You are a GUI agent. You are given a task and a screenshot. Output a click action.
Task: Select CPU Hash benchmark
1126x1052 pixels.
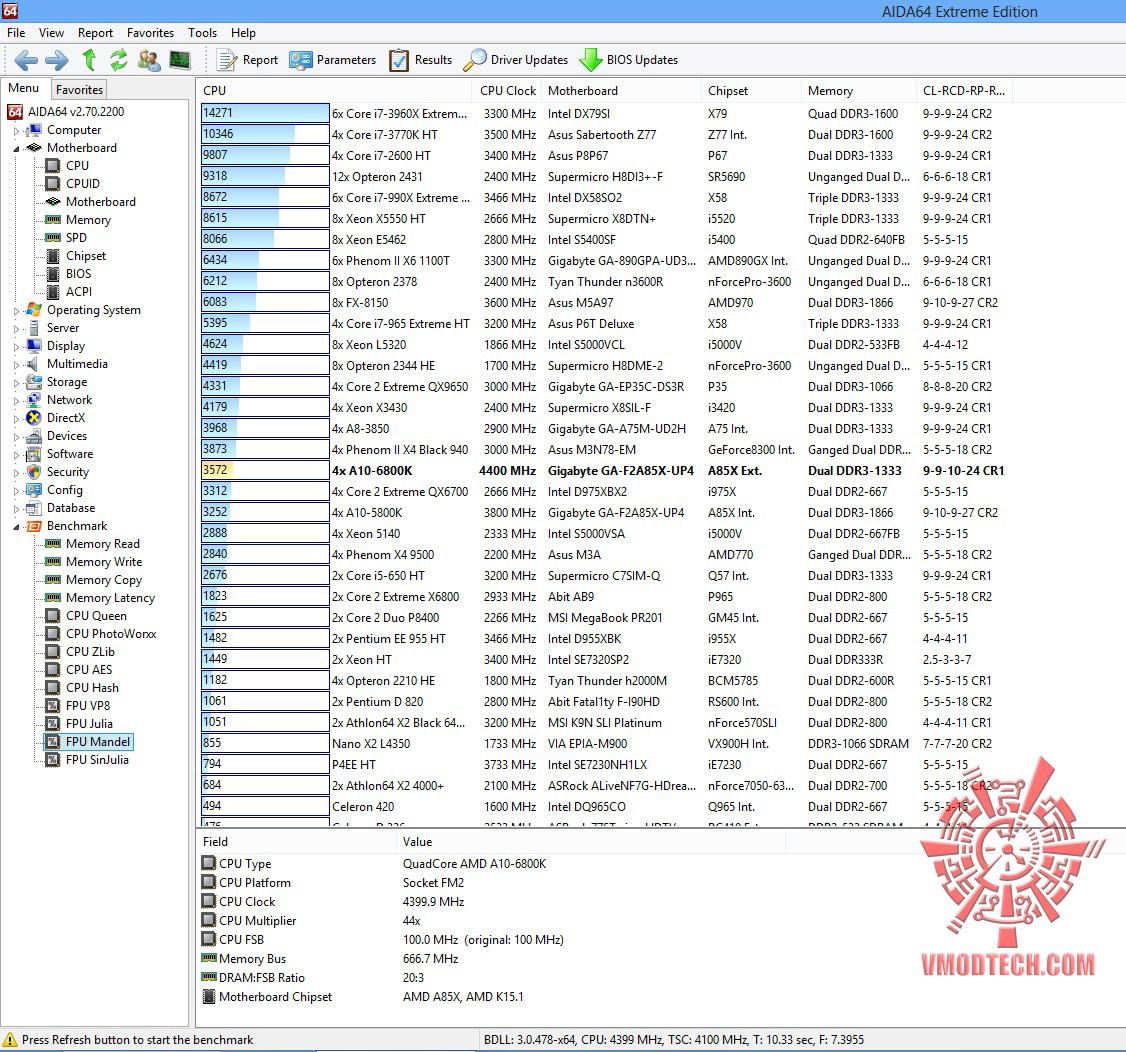[x=93, y=687]
